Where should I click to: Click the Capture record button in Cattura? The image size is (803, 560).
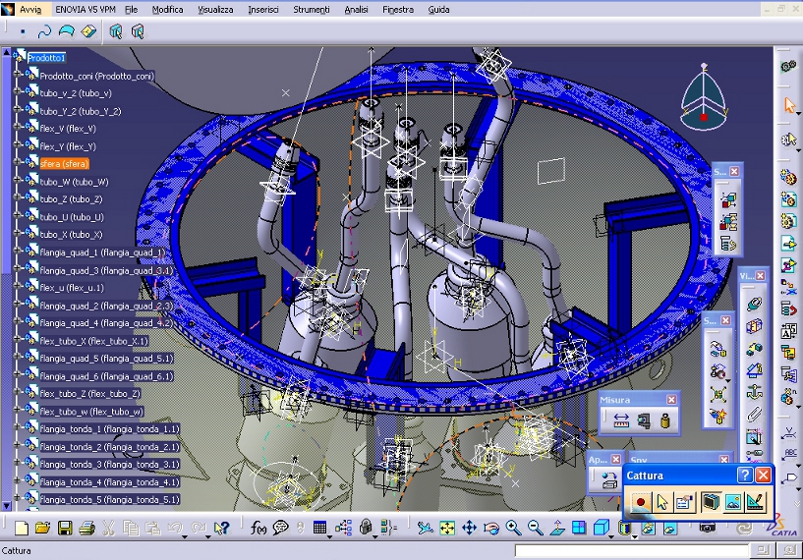click(x=640, y=502)
